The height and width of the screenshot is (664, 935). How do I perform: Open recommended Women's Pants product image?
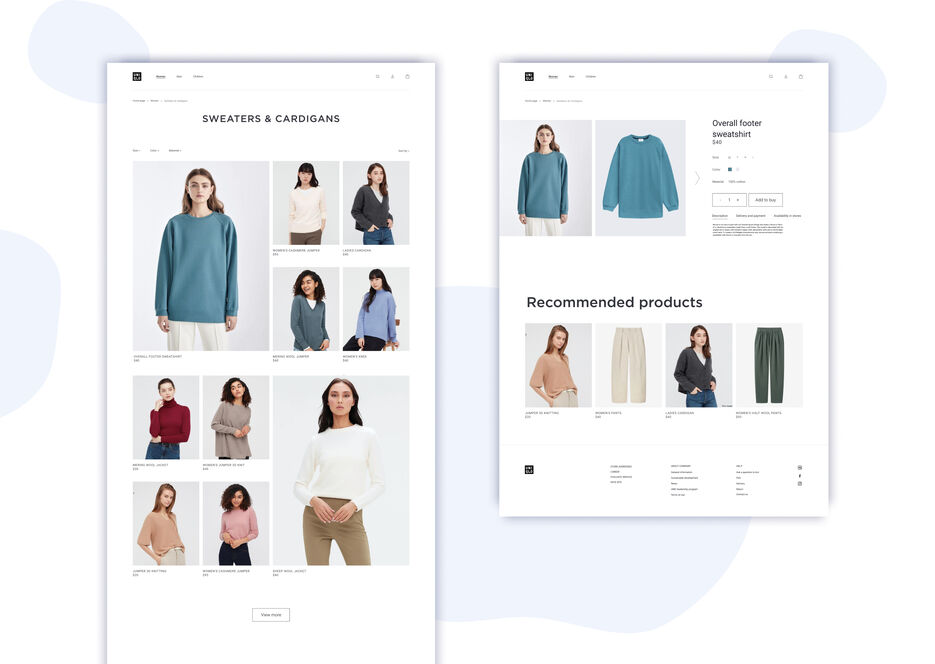629,365
